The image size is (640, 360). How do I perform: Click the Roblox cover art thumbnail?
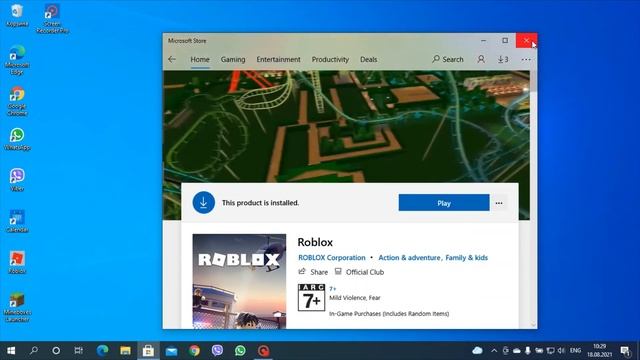(x=239, y=281)
